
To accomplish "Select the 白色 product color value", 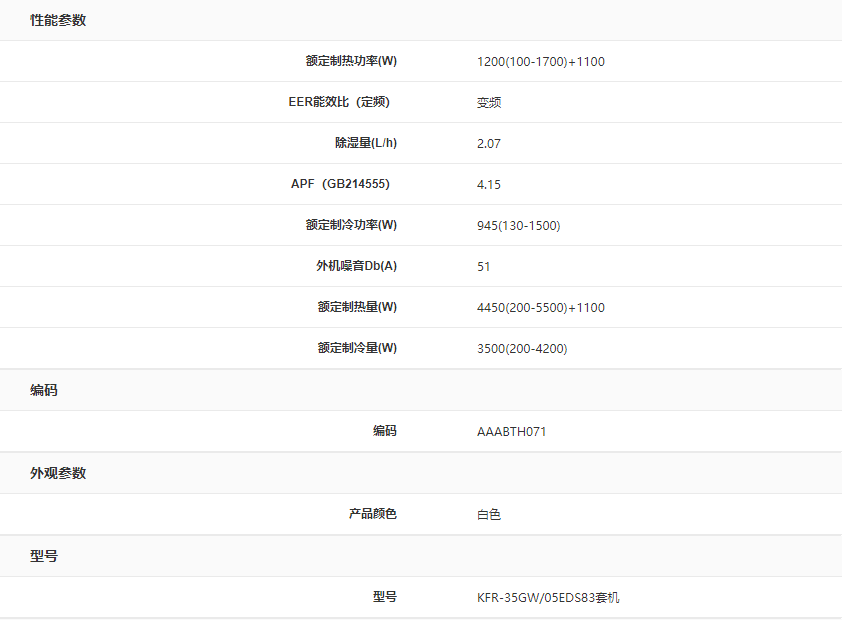I will (x=489, y=515).
